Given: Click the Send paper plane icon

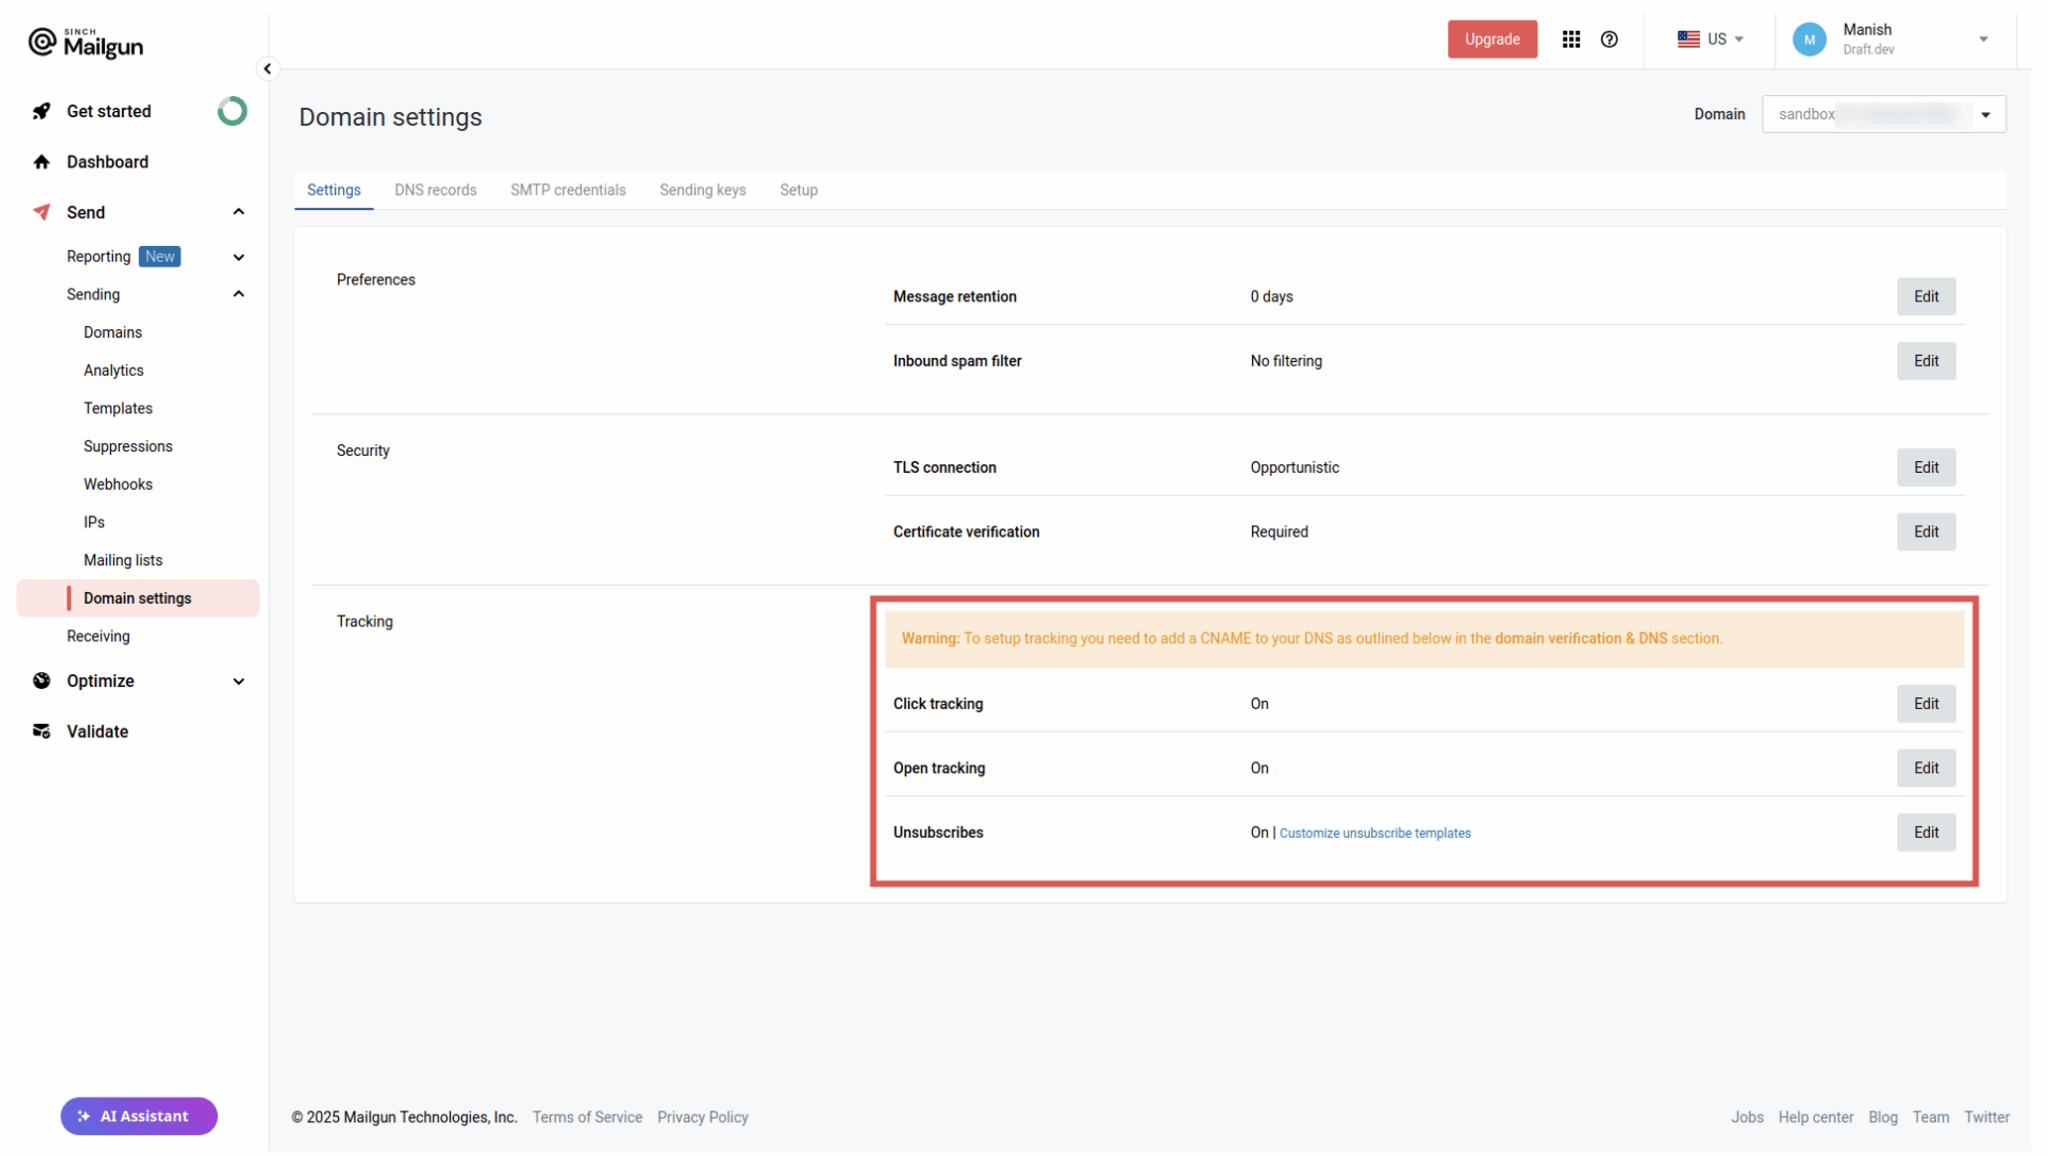Looking at the screenshot, I should pyautogui.click(x=41, y=211).
